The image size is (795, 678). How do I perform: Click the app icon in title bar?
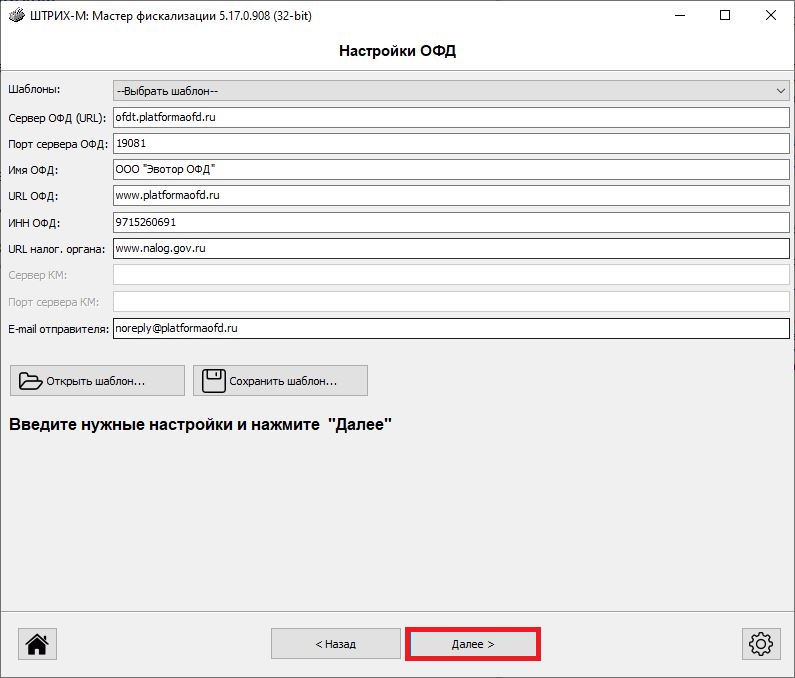[16, 16]
